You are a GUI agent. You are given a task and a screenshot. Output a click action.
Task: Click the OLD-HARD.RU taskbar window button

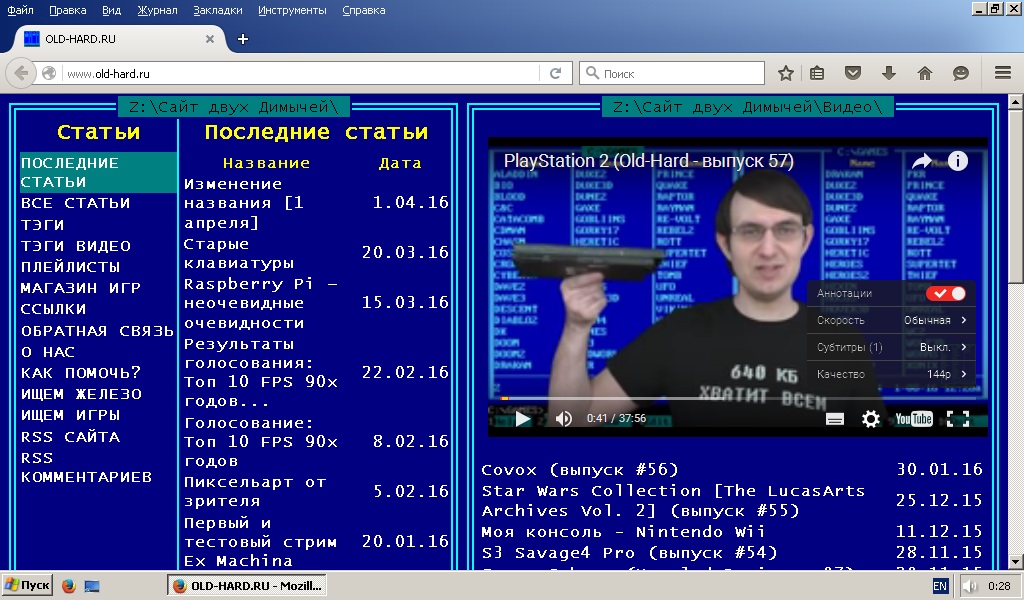247,586
